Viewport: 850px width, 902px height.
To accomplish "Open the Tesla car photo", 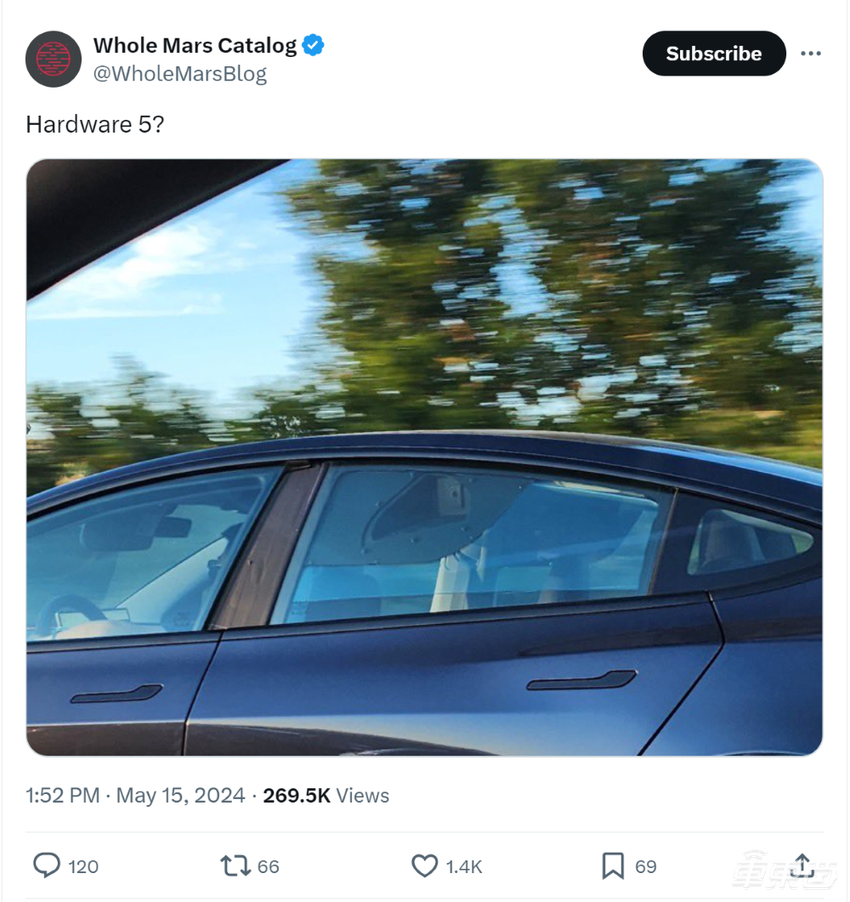I will click(x=424, y=457).
